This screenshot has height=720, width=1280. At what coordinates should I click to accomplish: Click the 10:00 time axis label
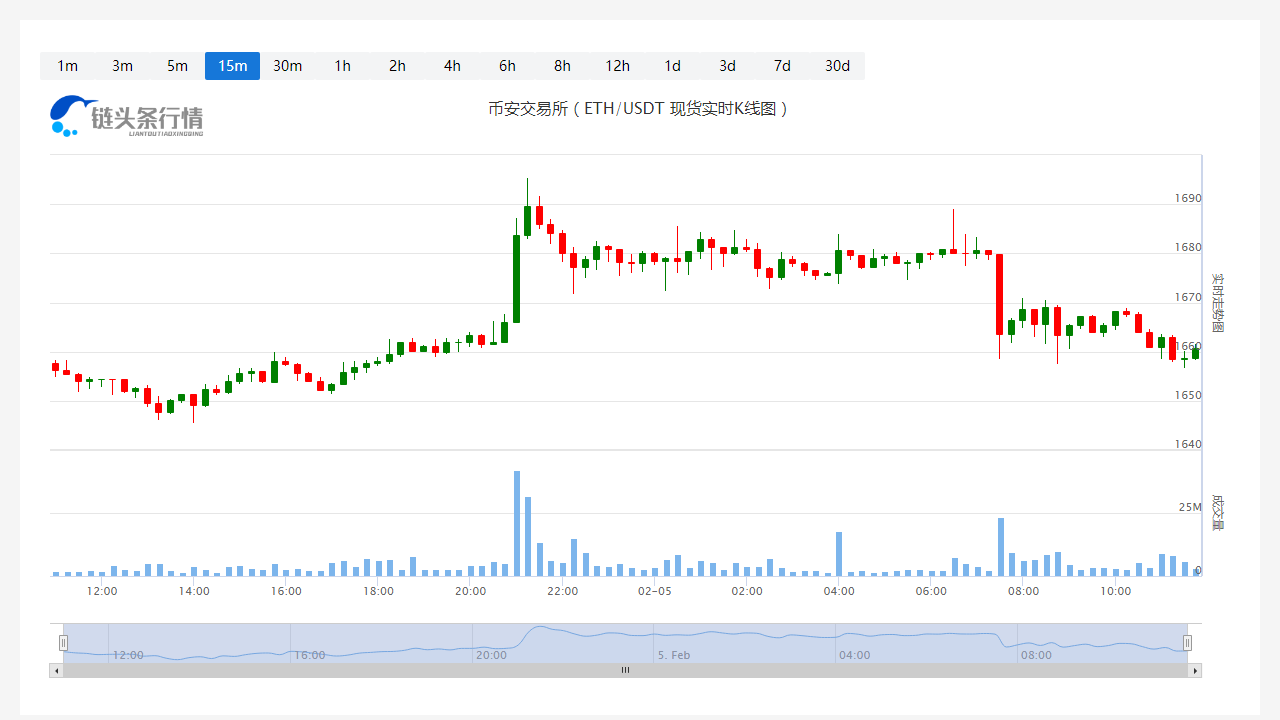tap(1115, 591)
